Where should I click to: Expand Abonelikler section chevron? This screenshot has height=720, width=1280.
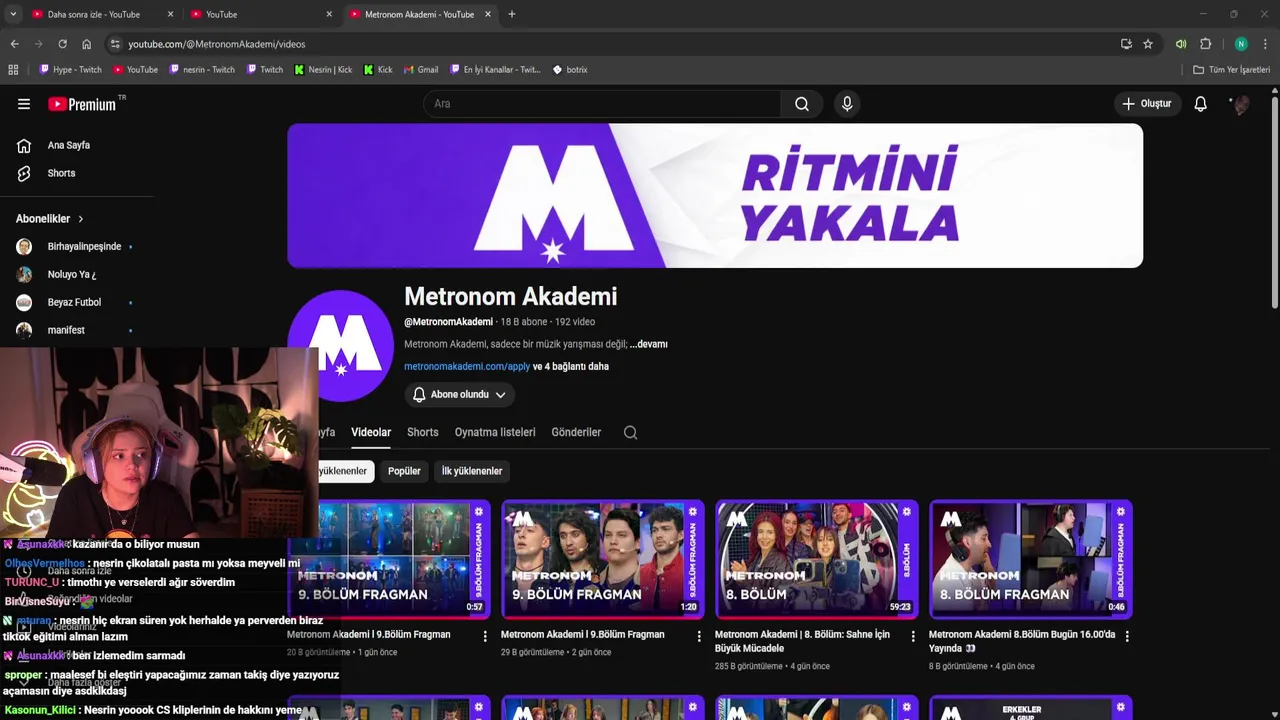[x=81, y=219]
